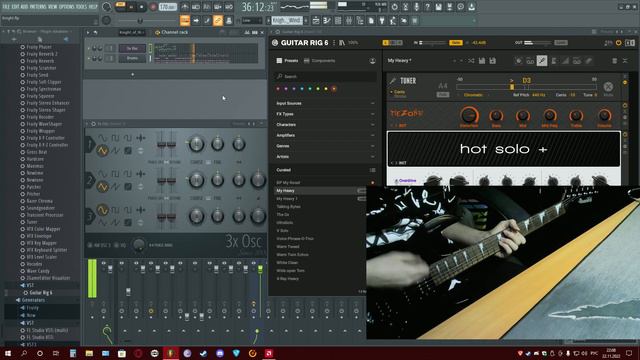Open the pattern selector dropdown

point(287,20)
